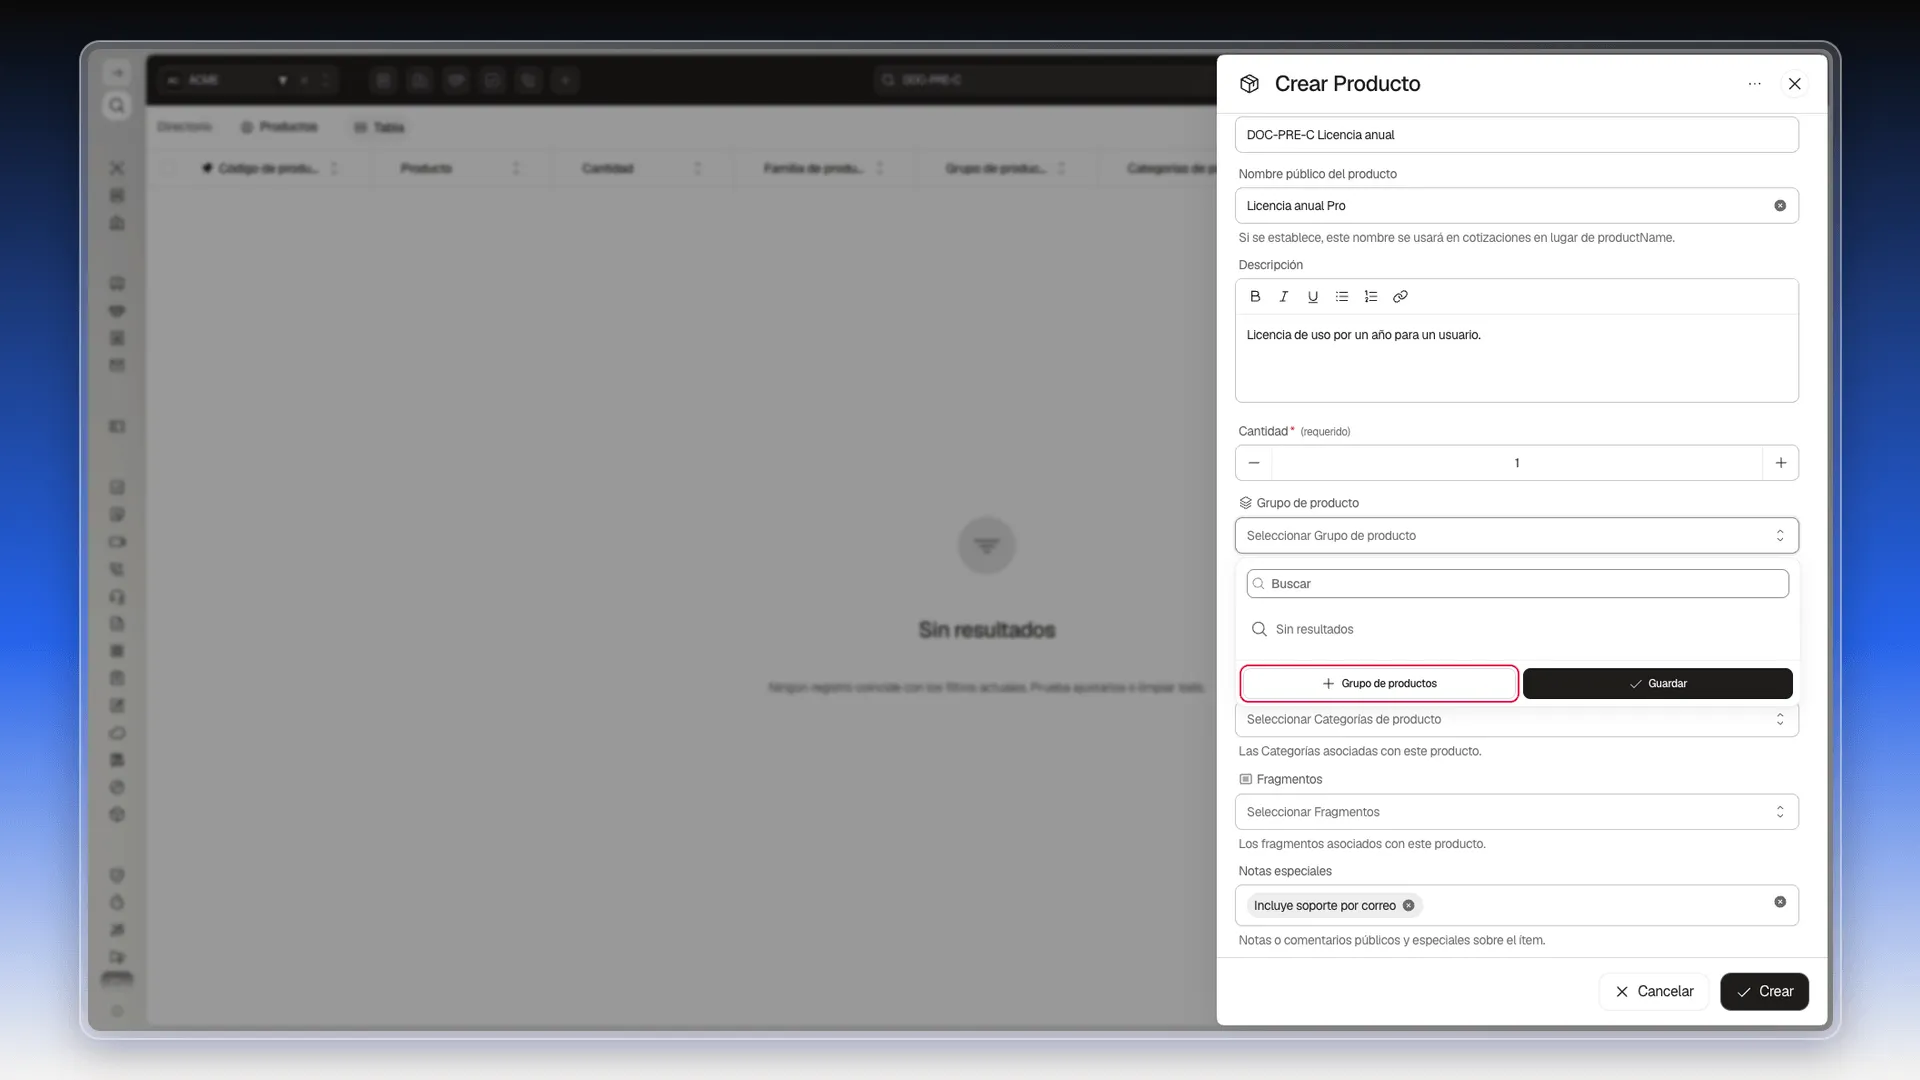1920x1080 pixels.
Task: Decrease Cantidad with minus button
Action: [1254, 463]
